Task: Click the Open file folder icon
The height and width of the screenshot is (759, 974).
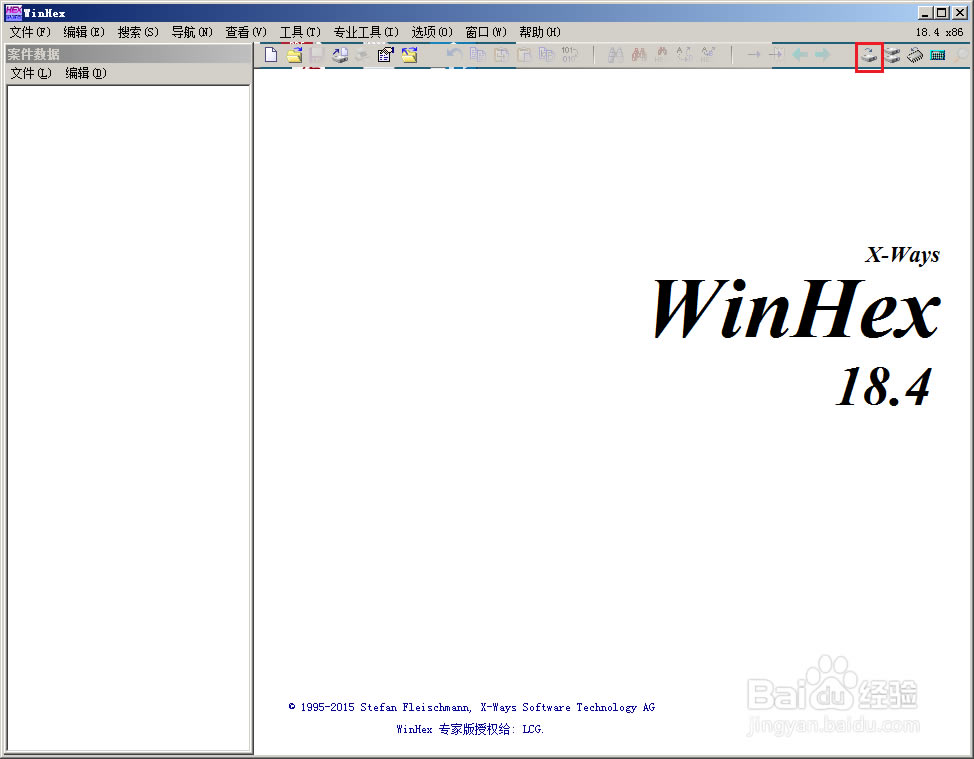Action: click(x=294, y=55)
